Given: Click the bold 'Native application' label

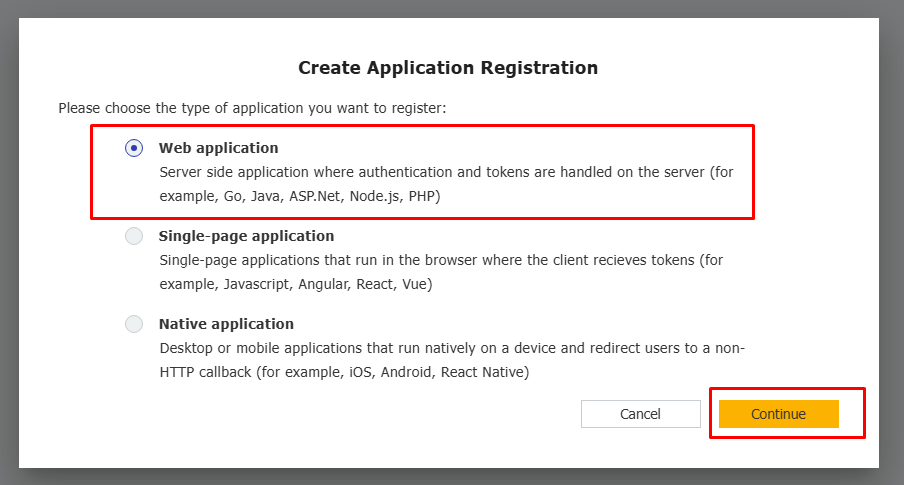Looking at the screenshot, I should (226, 324).
